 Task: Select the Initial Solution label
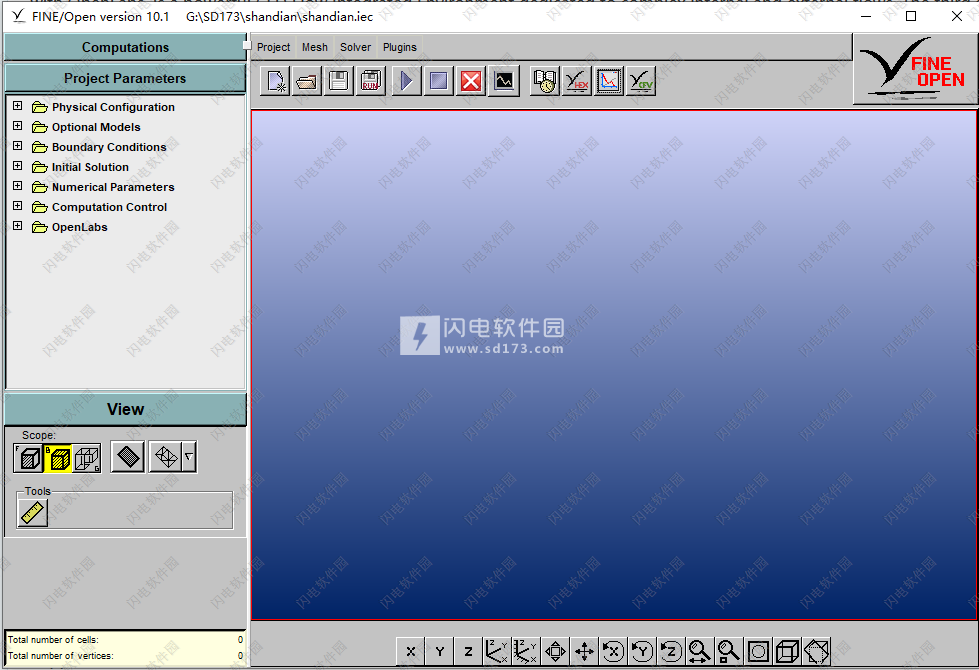click(90, 167)
